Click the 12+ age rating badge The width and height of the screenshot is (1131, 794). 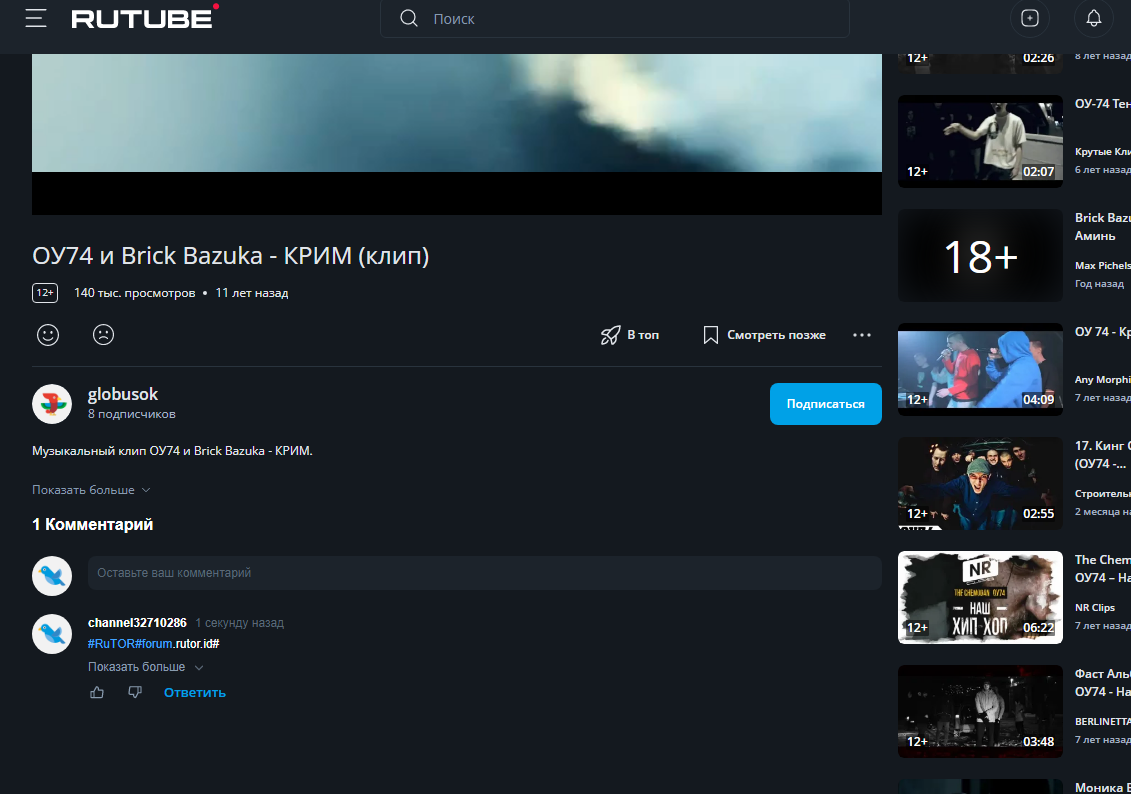click(x=45, y=293)
